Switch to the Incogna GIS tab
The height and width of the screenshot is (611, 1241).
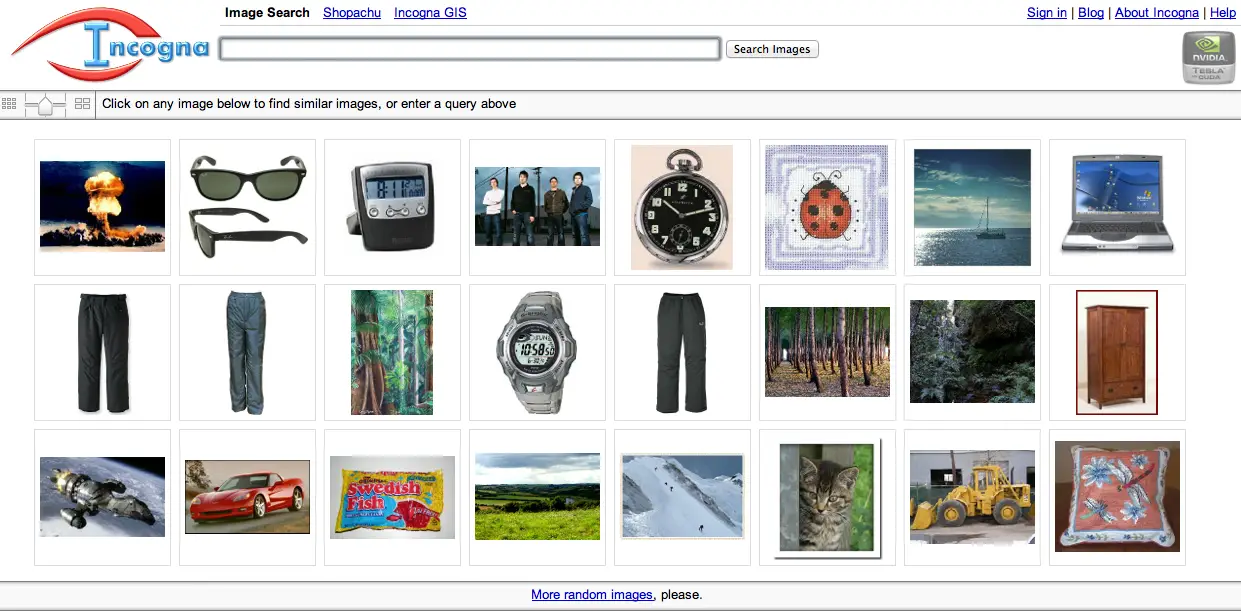click(x=430, y=13)
